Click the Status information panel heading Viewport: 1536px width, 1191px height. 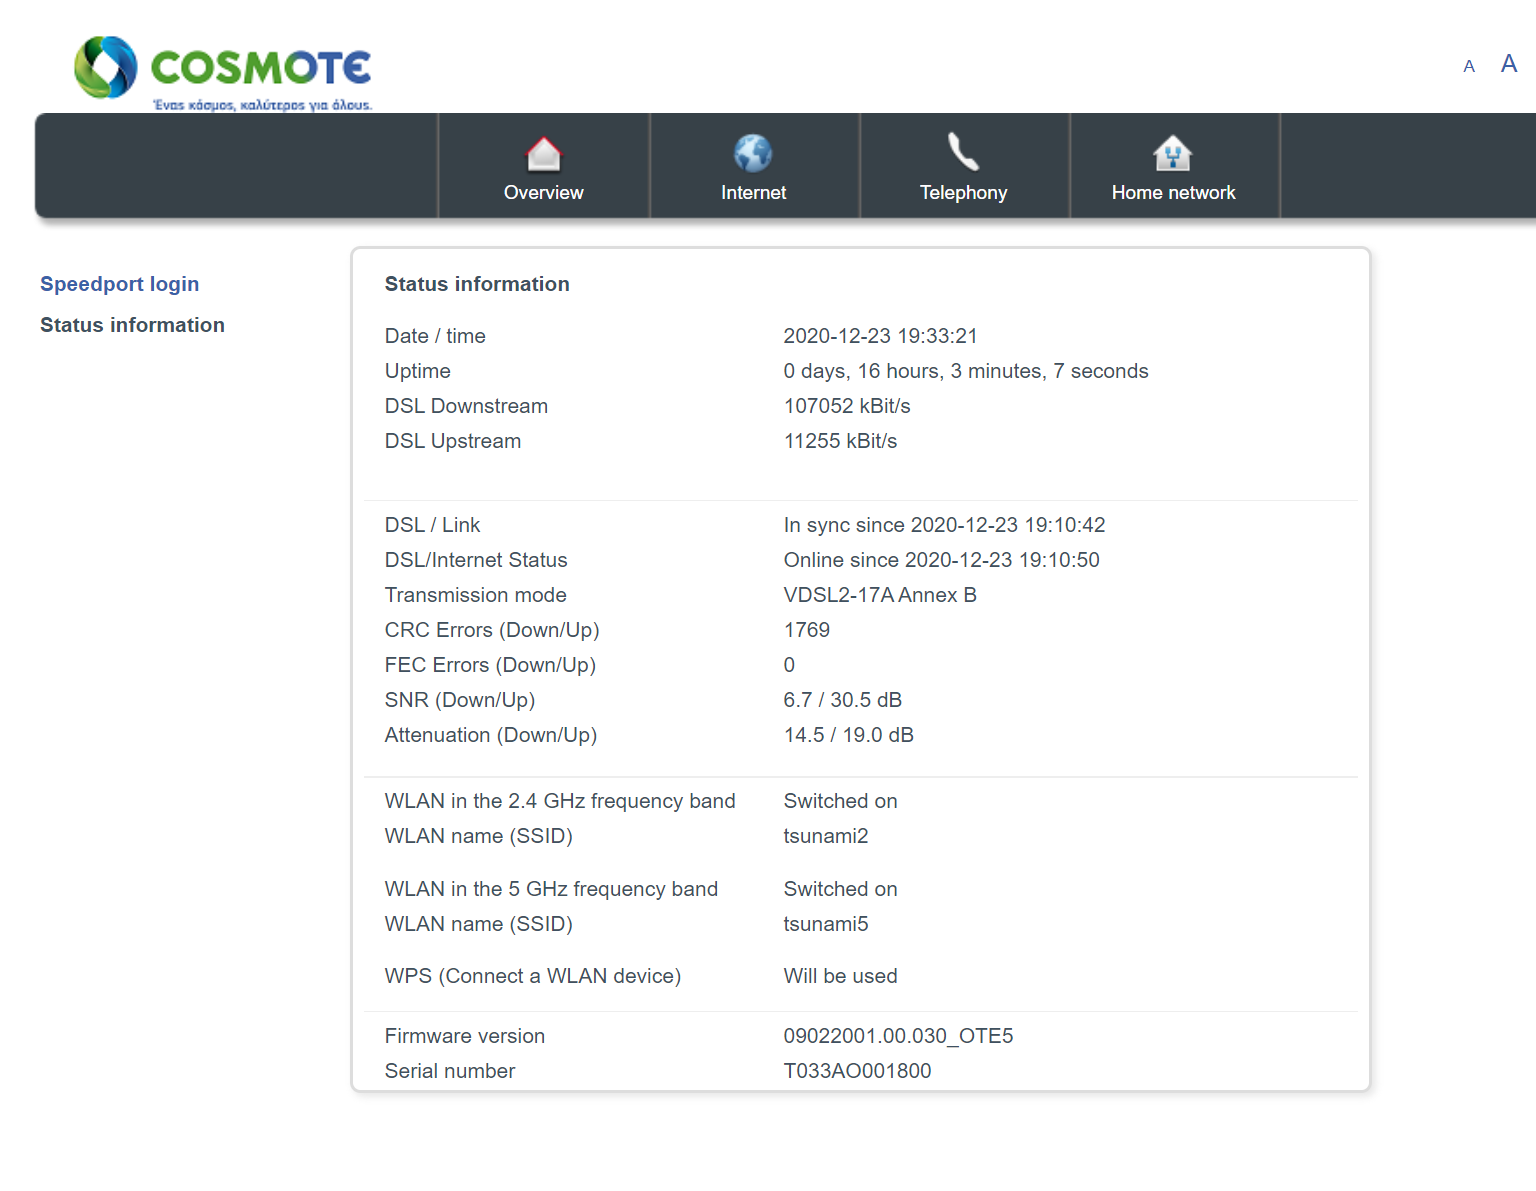coord(477,284)
